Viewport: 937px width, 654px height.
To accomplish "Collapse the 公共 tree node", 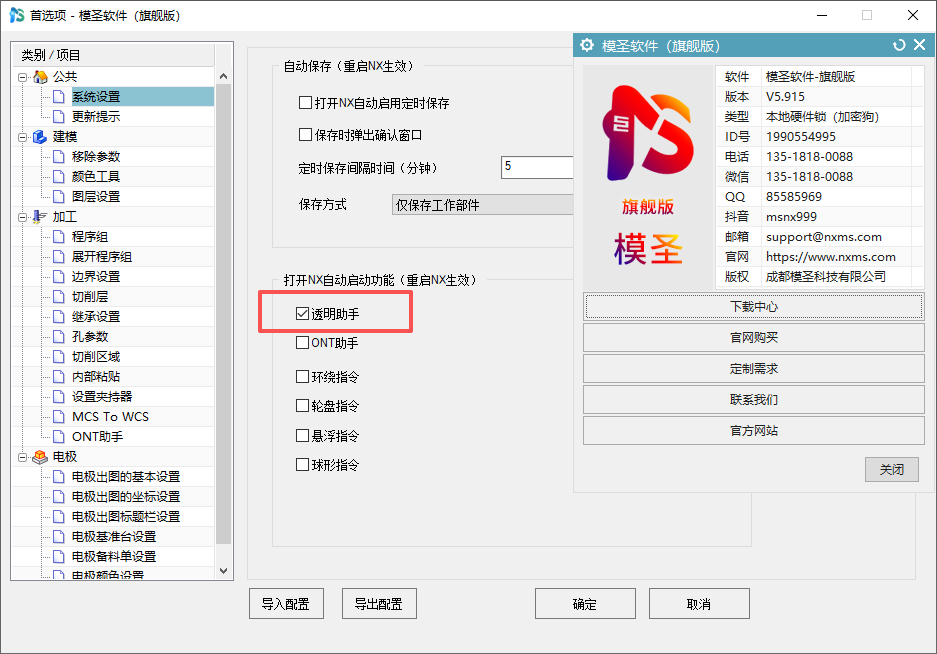I will click(22, 77).
